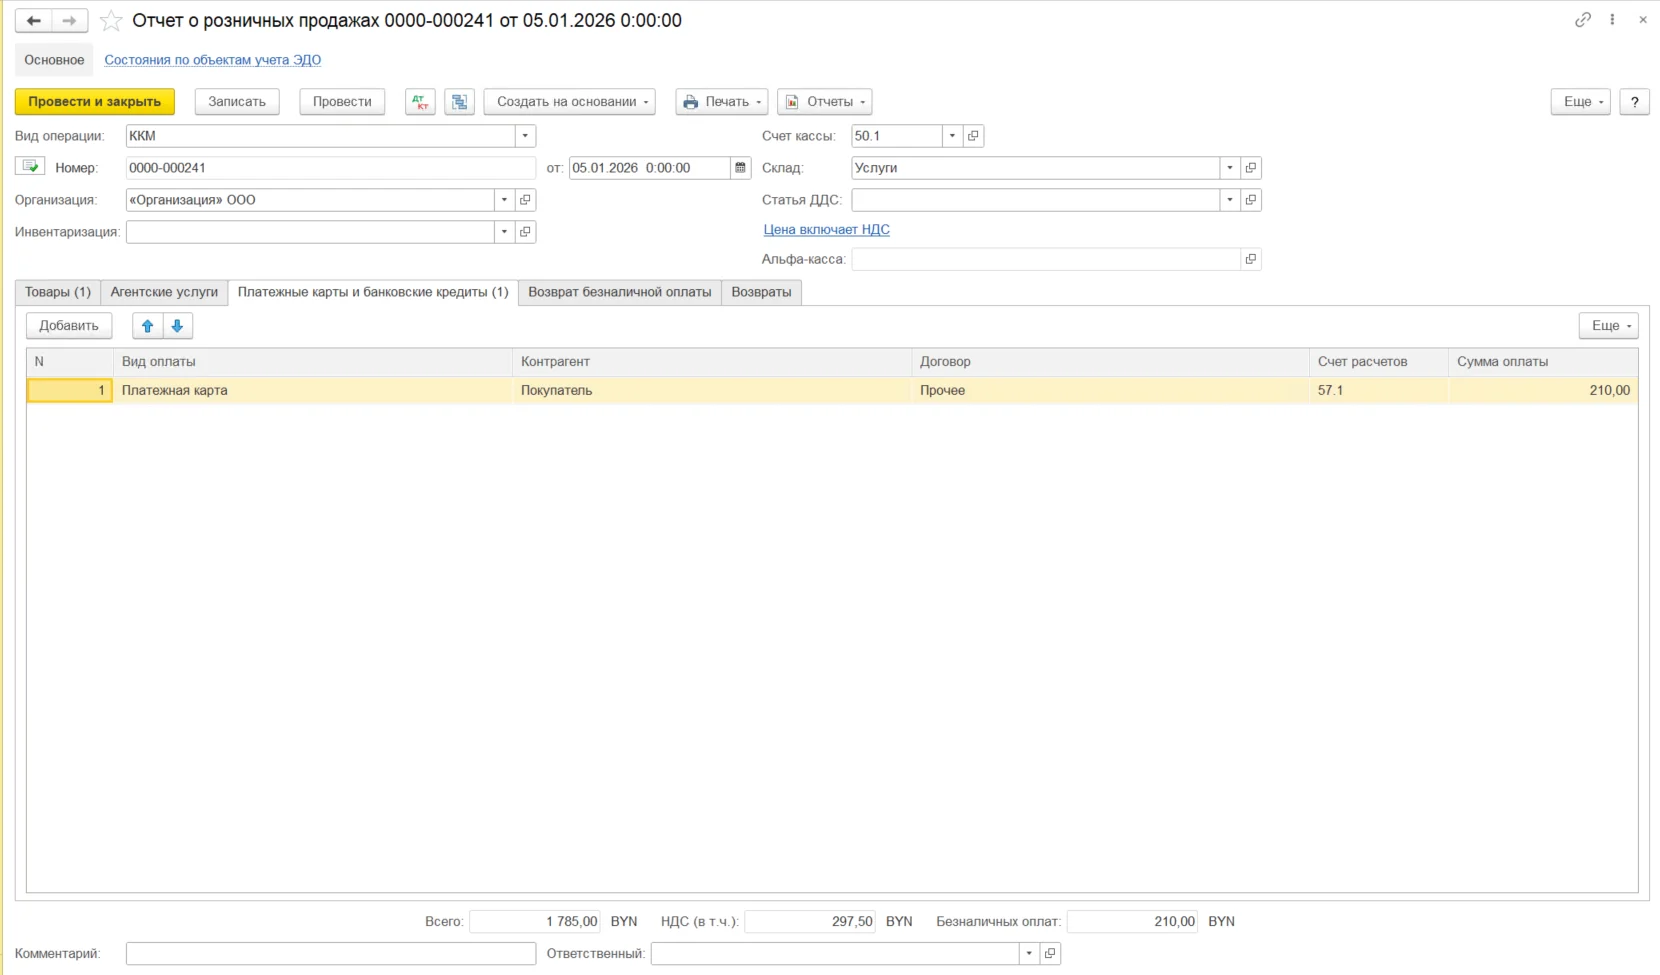1660x975 pixels.
Task: Open Печать menu
Action: click(x=722, y=102)
